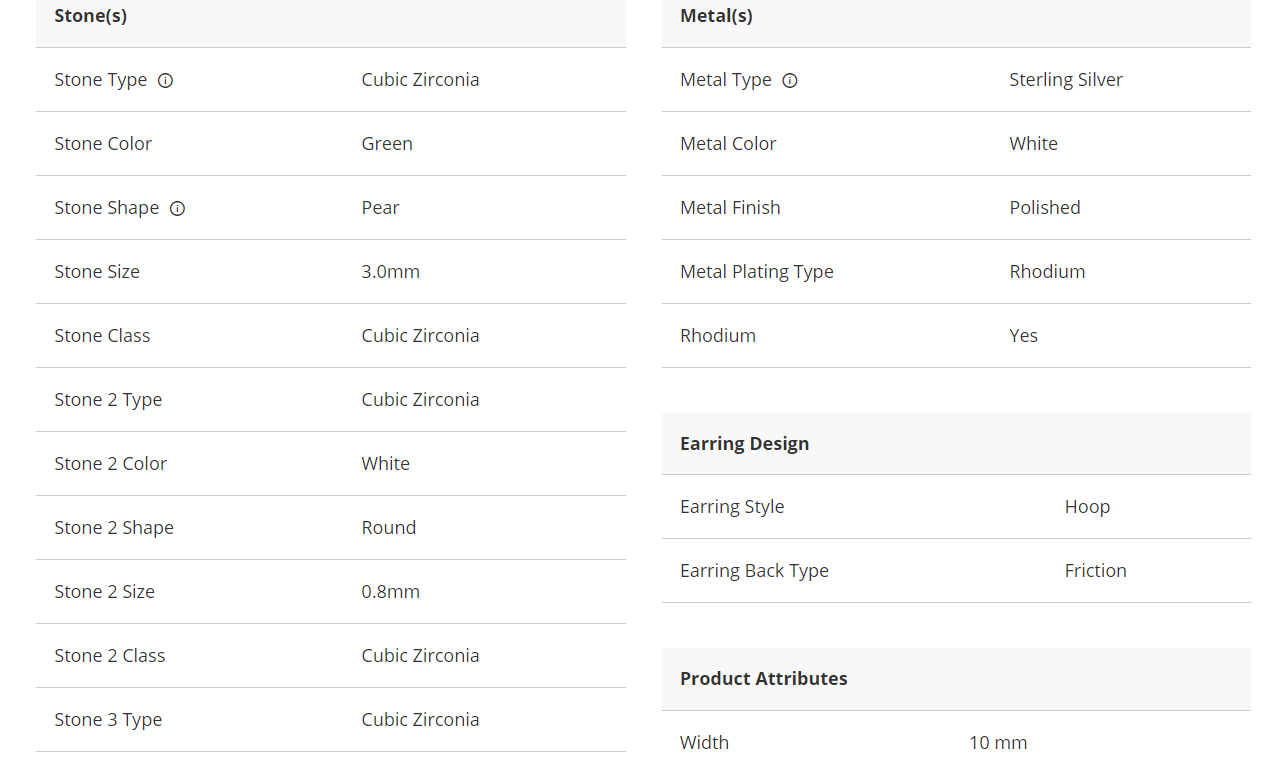The height and width of the screenshot is (767, 1284).
Task: Click the 10 mm width value
Action: click(997, 743)
